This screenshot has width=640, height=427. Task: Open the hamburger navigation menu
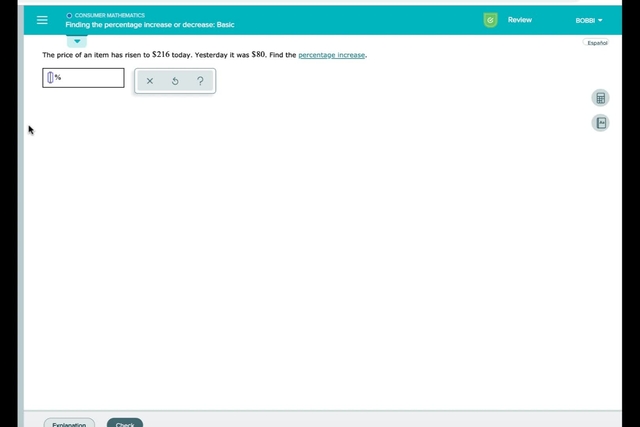point(42,20)
